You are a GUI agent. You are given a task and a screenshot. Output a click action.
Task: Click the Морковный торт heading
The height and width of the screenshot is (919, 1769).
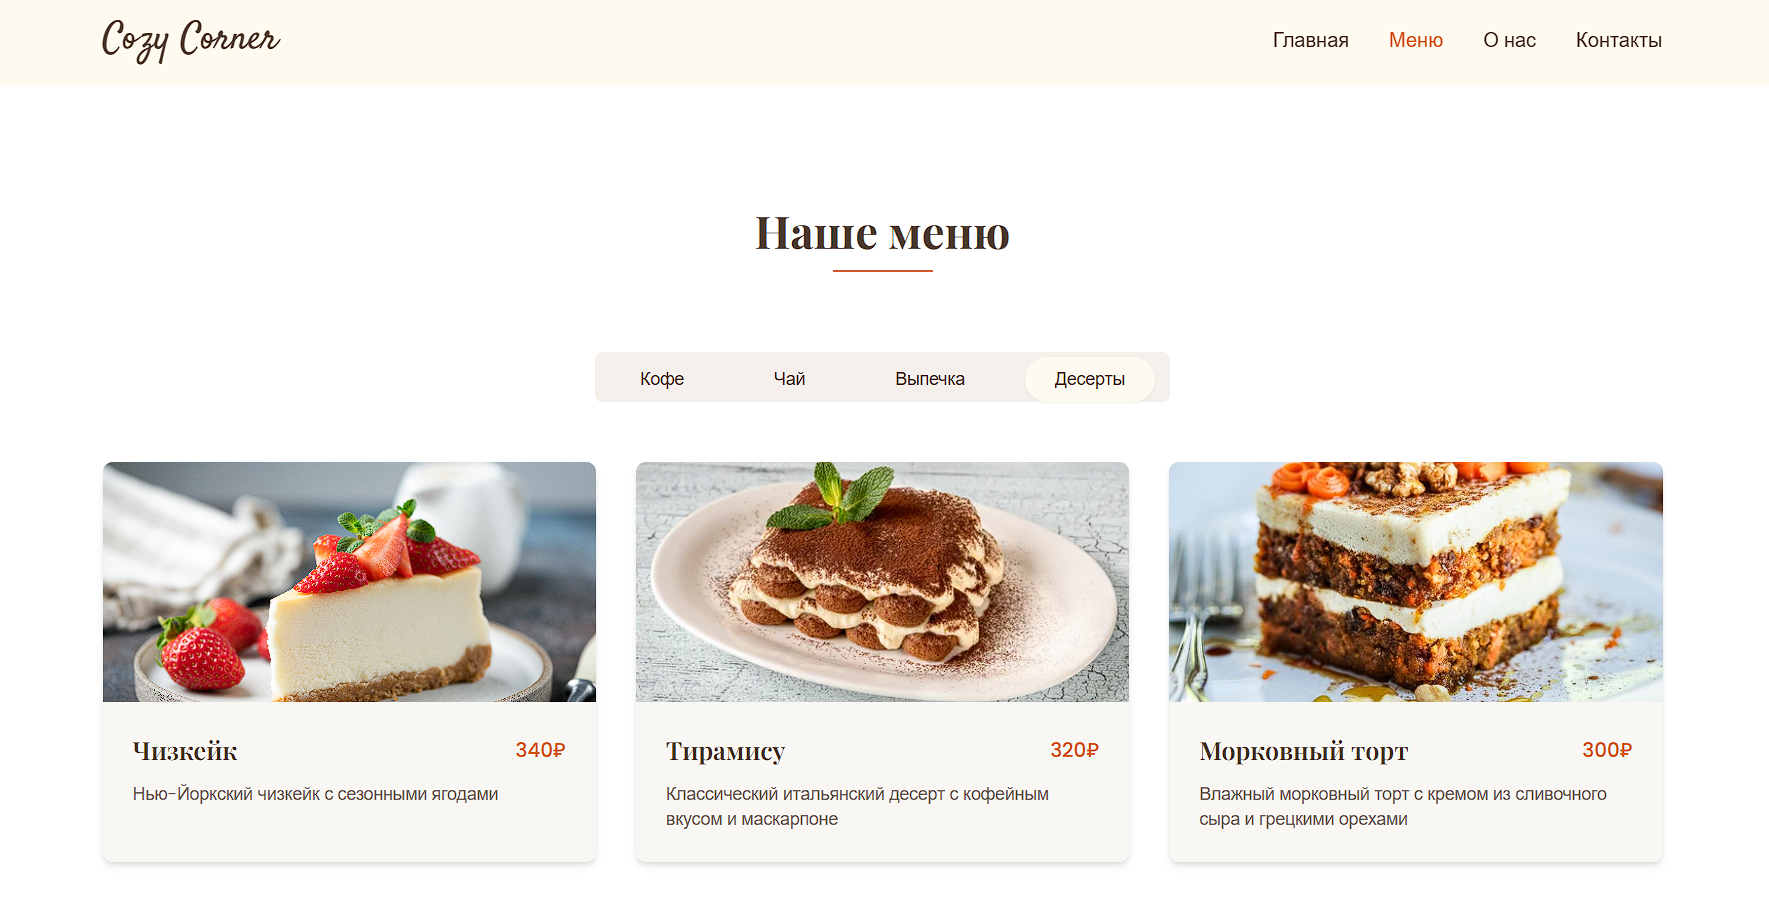1304,751
